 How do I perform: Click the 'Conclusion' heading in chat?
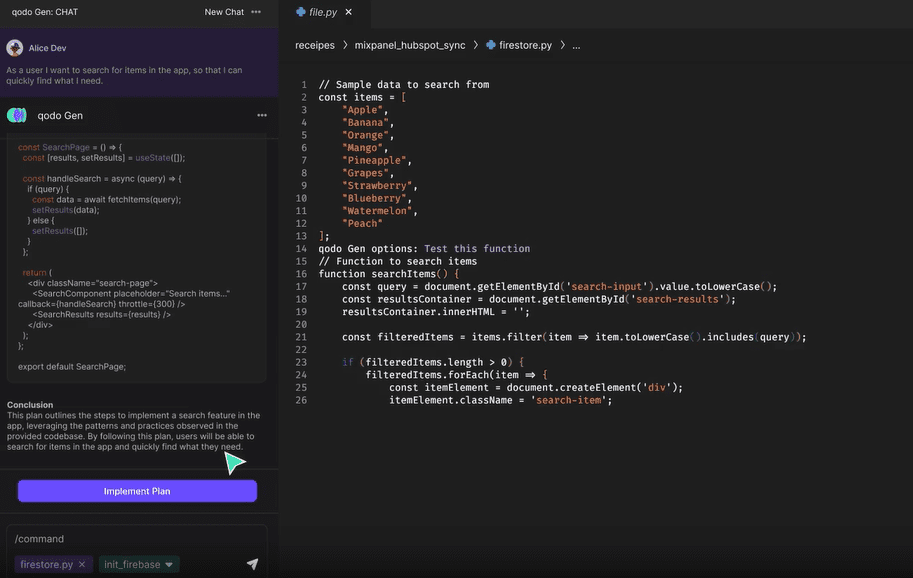[30, 405]
